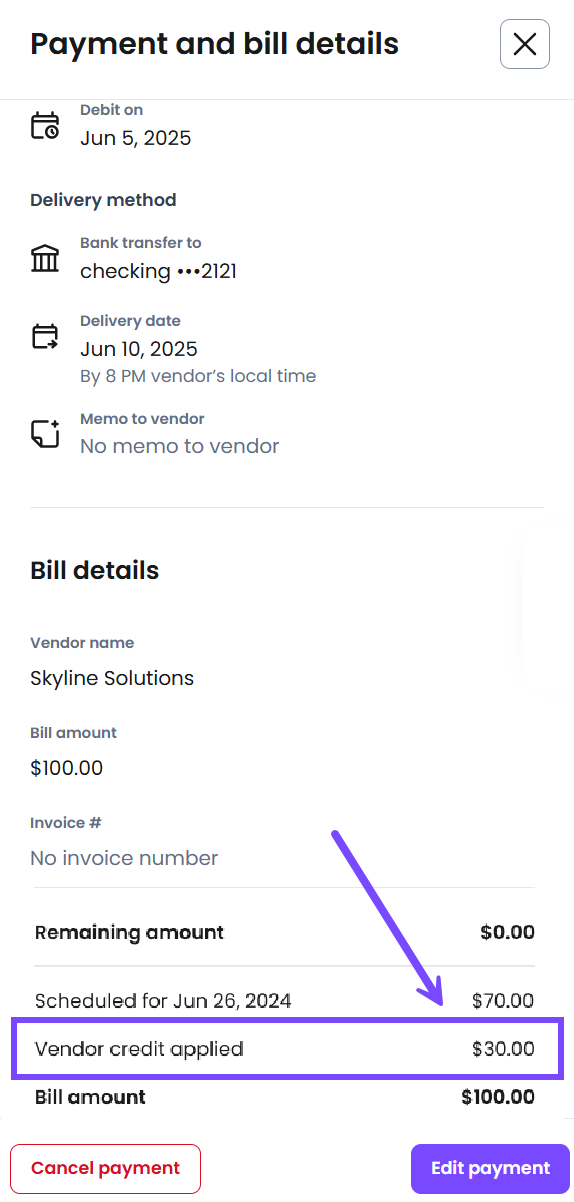This screenshot has height=1202, width=574.
Task: Cancel the scheduled payment
Action: [106, 1168]
